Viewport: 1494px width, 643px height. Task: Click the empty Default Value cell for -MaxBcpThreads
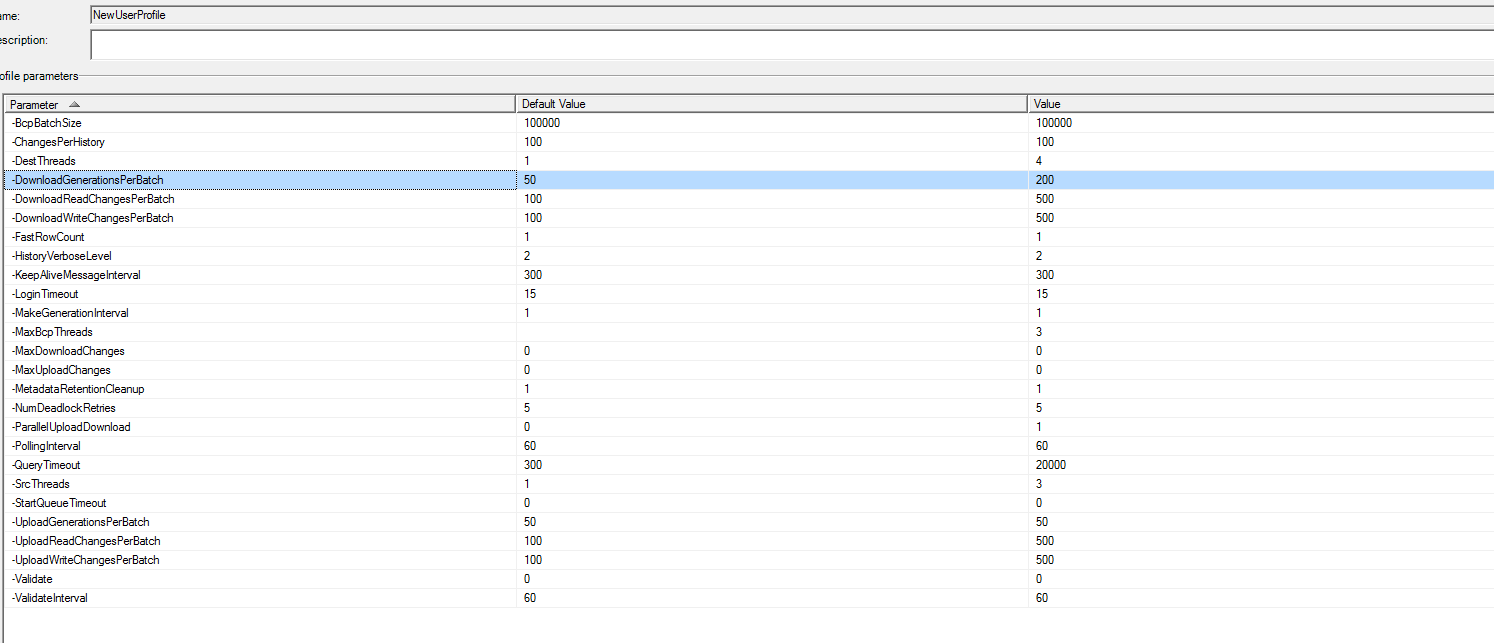pyautogui.click(x=773, y=332)
